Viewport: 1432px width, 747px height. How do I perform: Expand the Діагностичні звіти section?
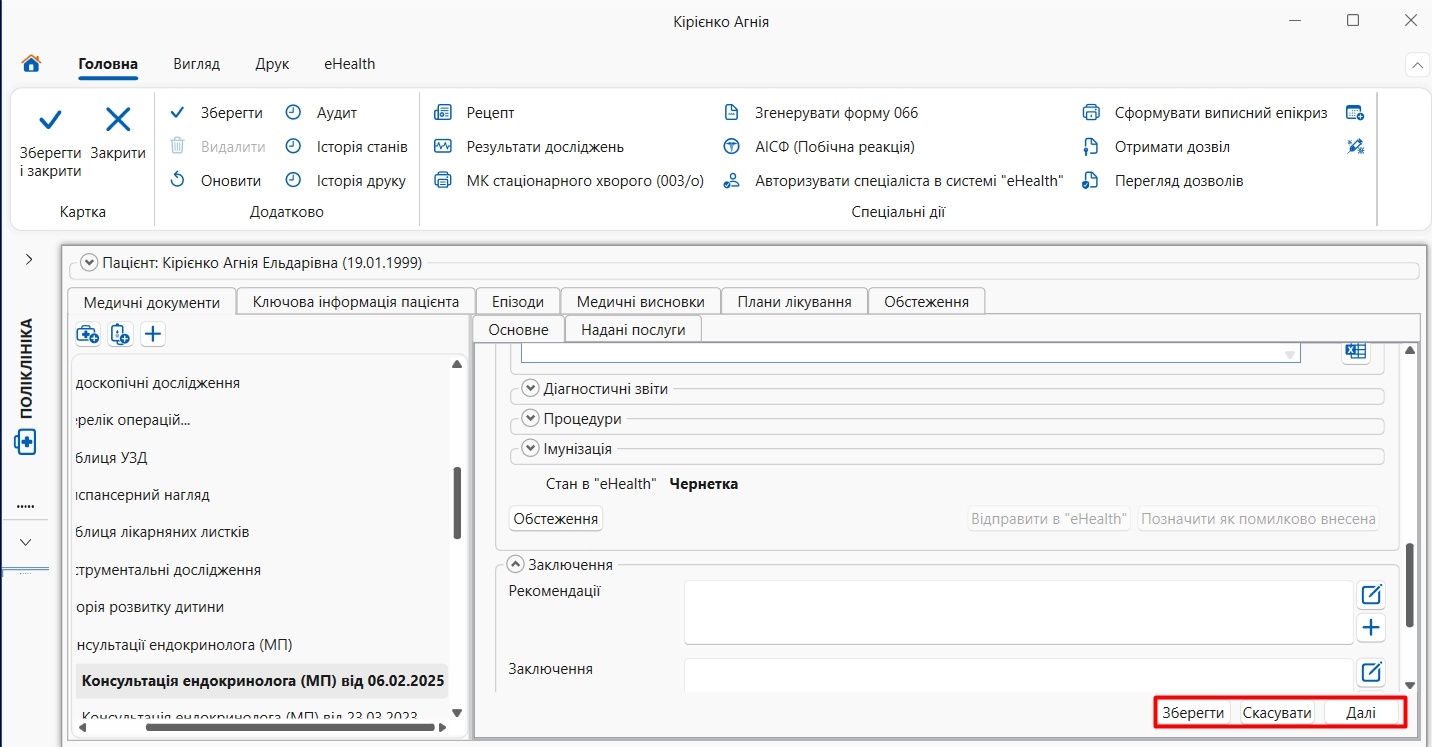click(x=531, y=389)
